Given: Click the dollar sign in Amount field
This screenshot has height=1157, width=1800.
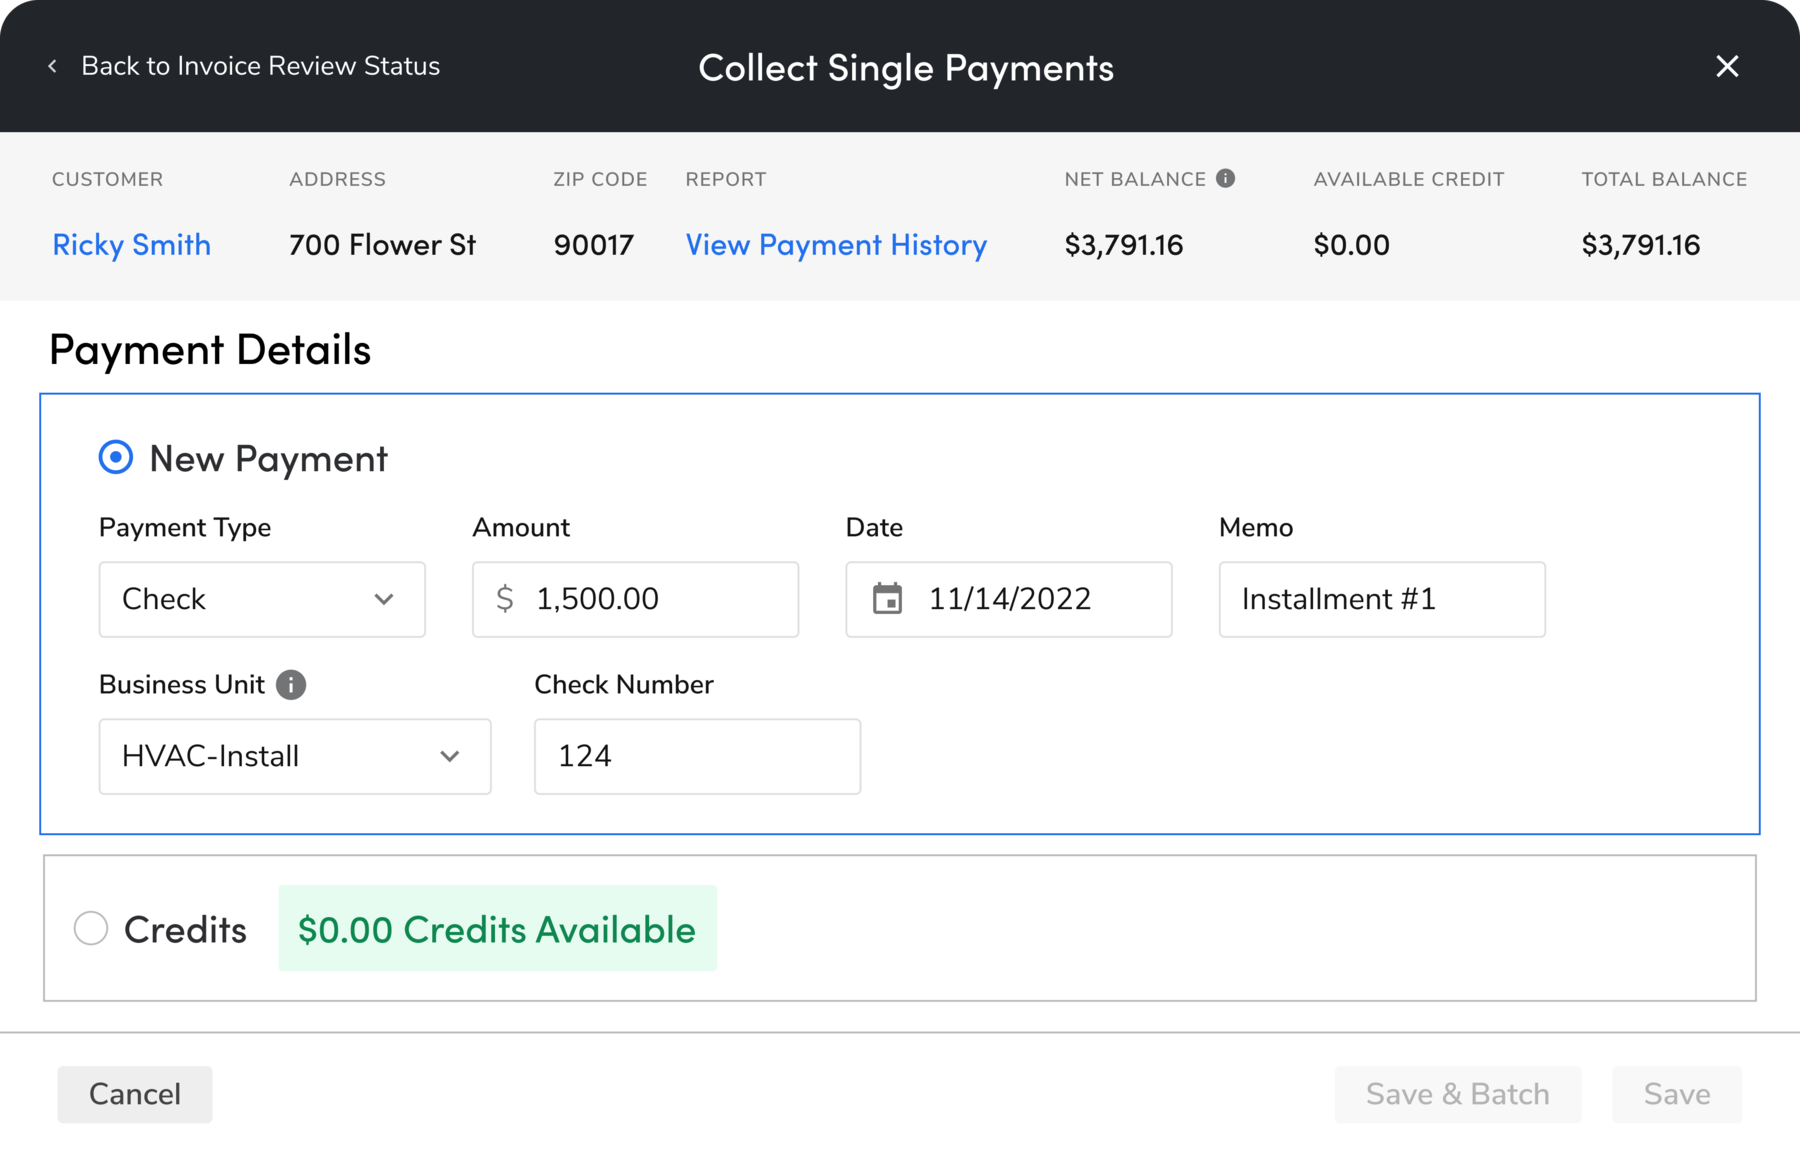Looking at the screenshot, I should point(505,599).
